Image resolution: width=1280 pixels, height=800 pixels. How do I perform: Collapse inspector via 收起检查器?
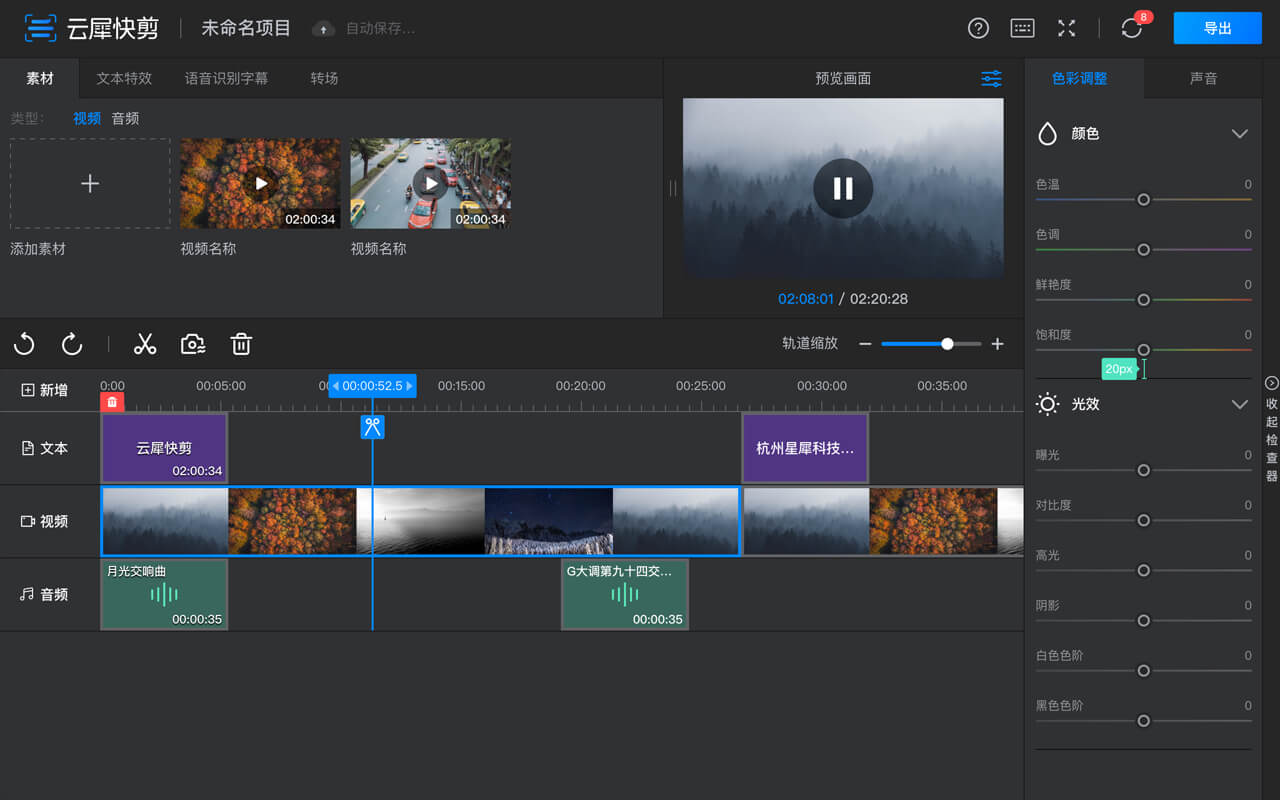pos(1272,432)
